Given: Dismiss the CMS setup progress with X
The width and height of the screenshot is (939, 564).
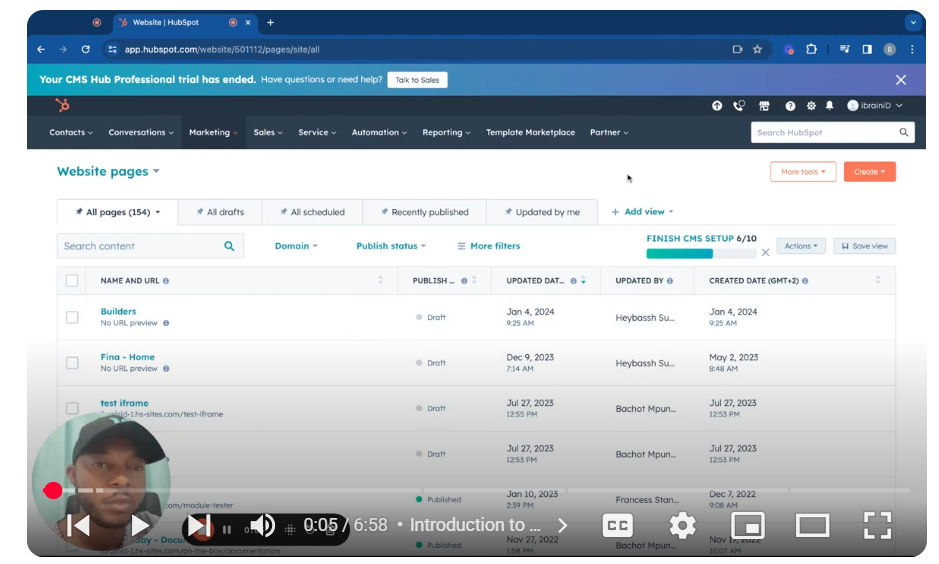Looking at the screenshot, I should pos(765,253).
